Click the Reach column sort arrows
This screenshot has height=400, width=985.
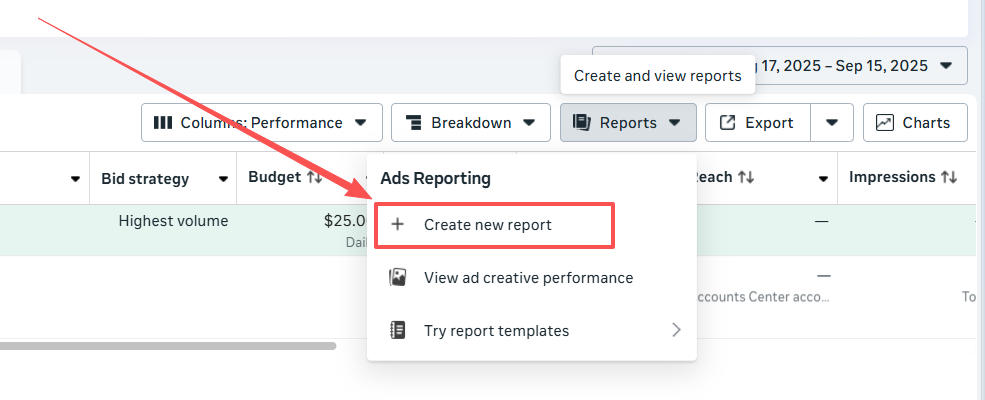746,178
